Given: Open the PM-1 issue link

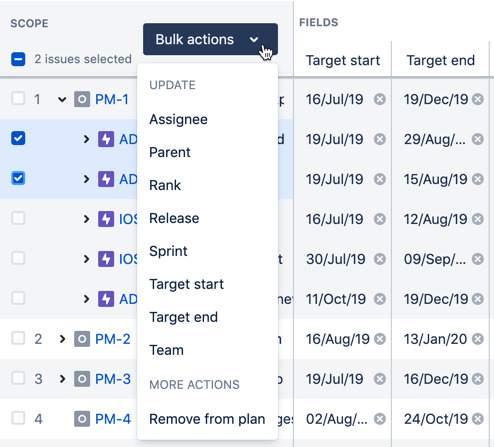Looking at the screenshot, I should click(x=112, y=99).
